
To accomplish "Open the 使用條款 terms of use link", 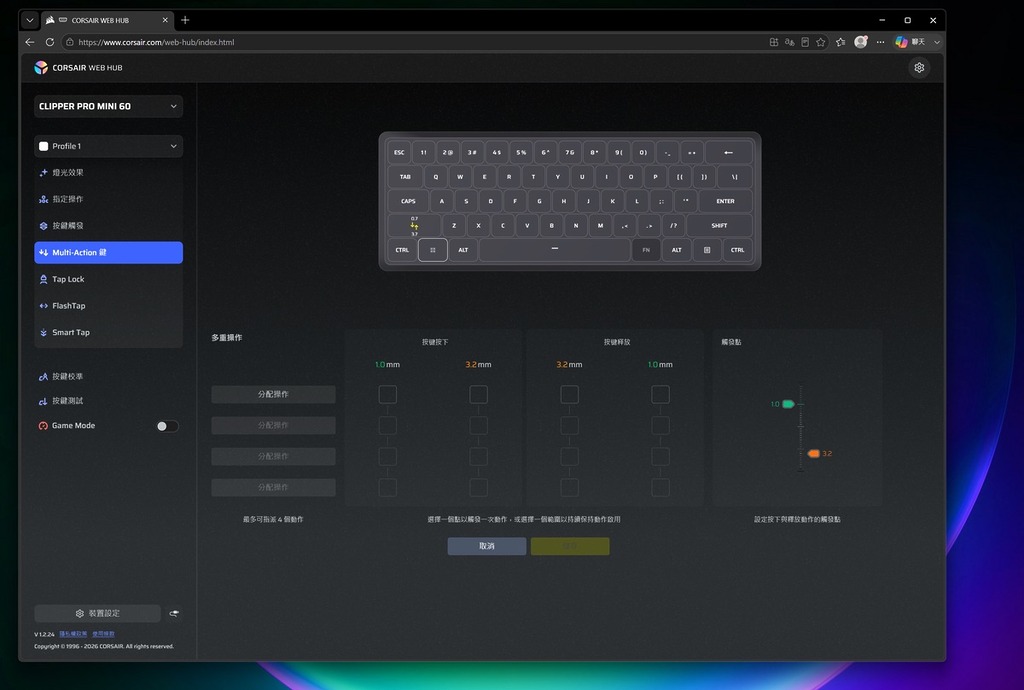I will click(x=103, y=634).
